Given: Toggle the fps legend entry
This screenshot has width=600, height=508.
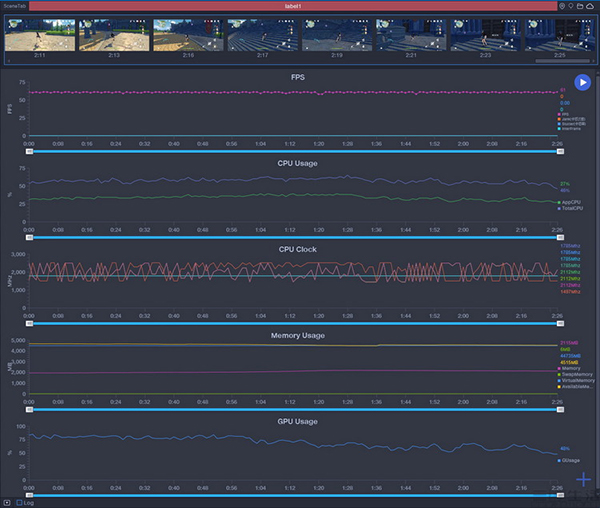Looking at the screenshot, I should pos(564,114).
